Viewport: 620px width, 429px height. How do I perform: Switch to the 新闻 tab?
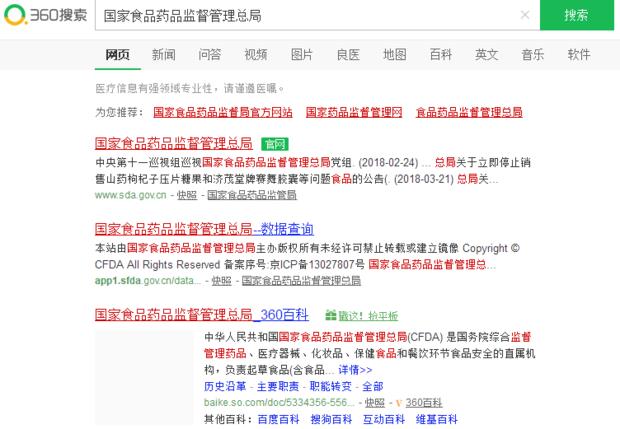(x=163, y=55)
